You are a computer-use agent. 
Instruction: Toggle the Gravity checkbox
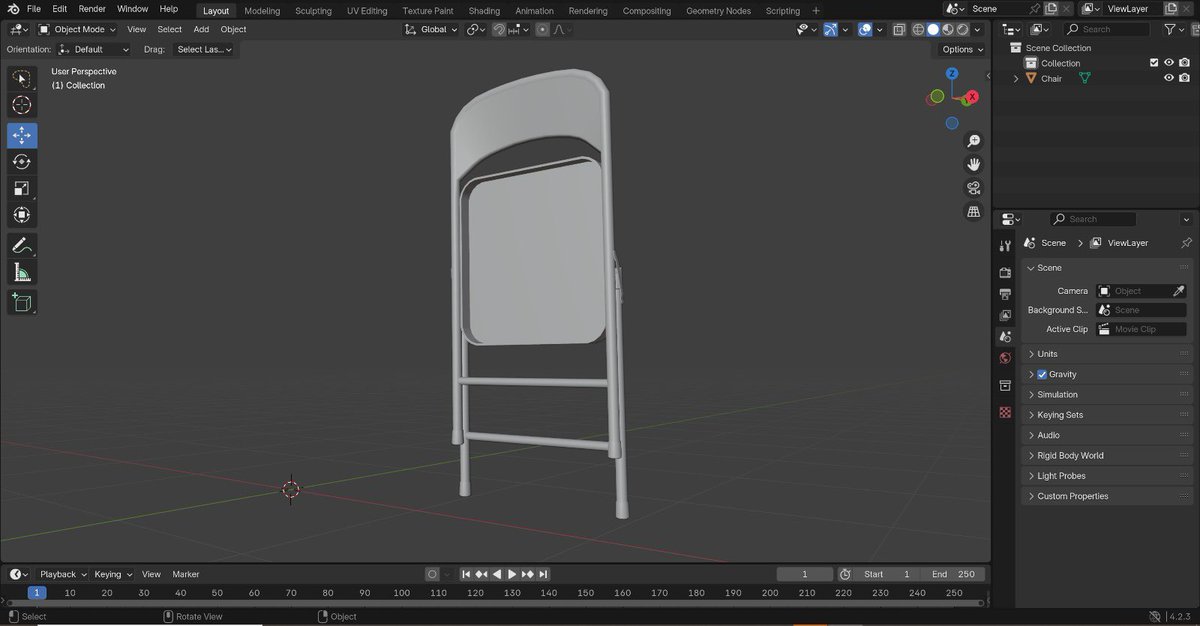pos(1042,374)
